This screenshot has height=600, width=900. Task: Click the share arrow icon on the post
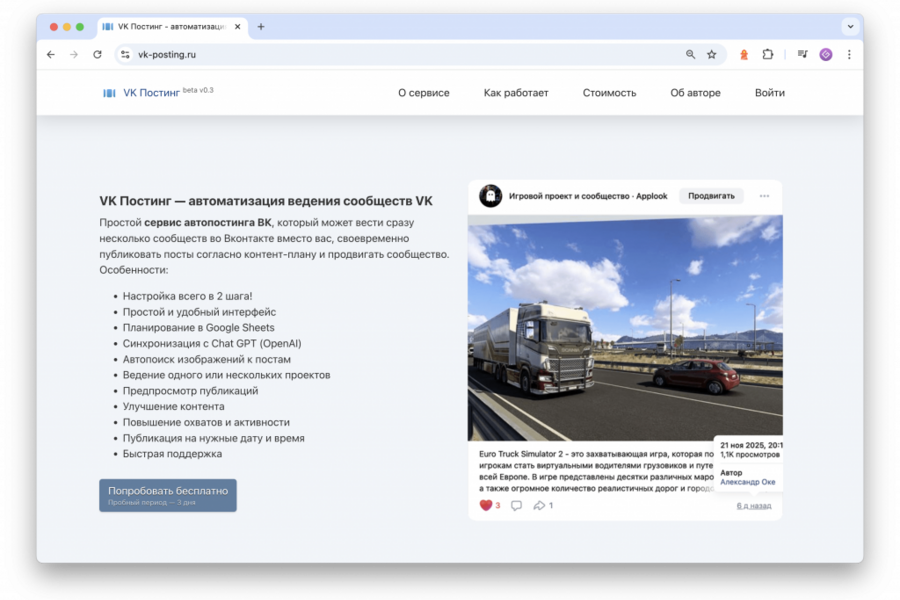pyautogui.click(x=541, y=505)
